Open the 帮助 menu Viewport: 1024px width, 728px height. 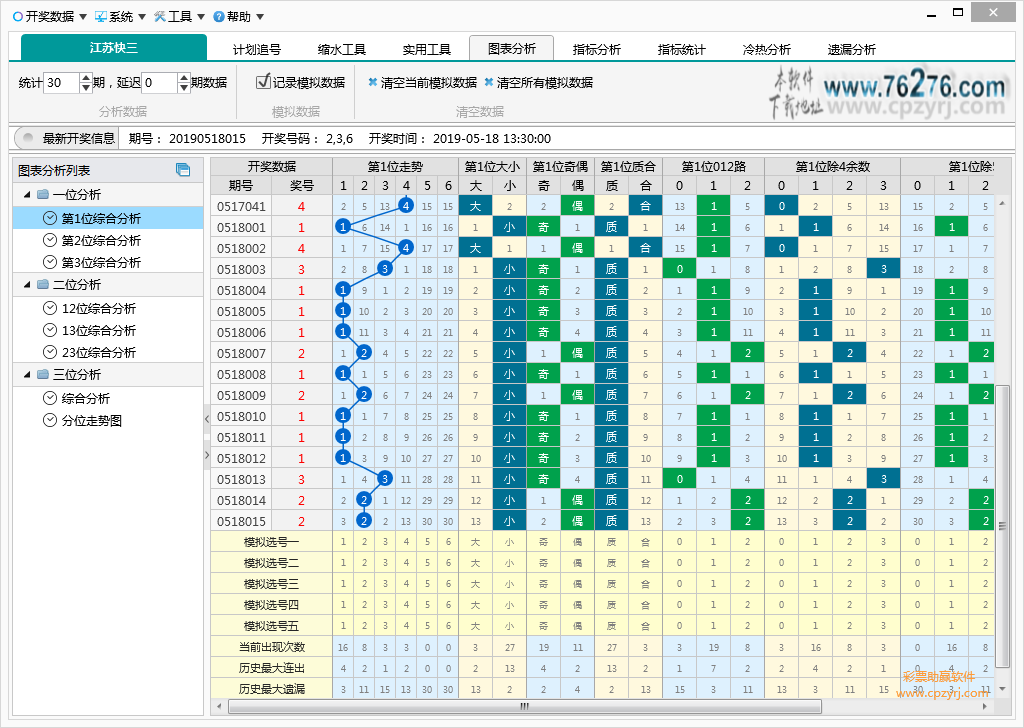tap(239, 16)
